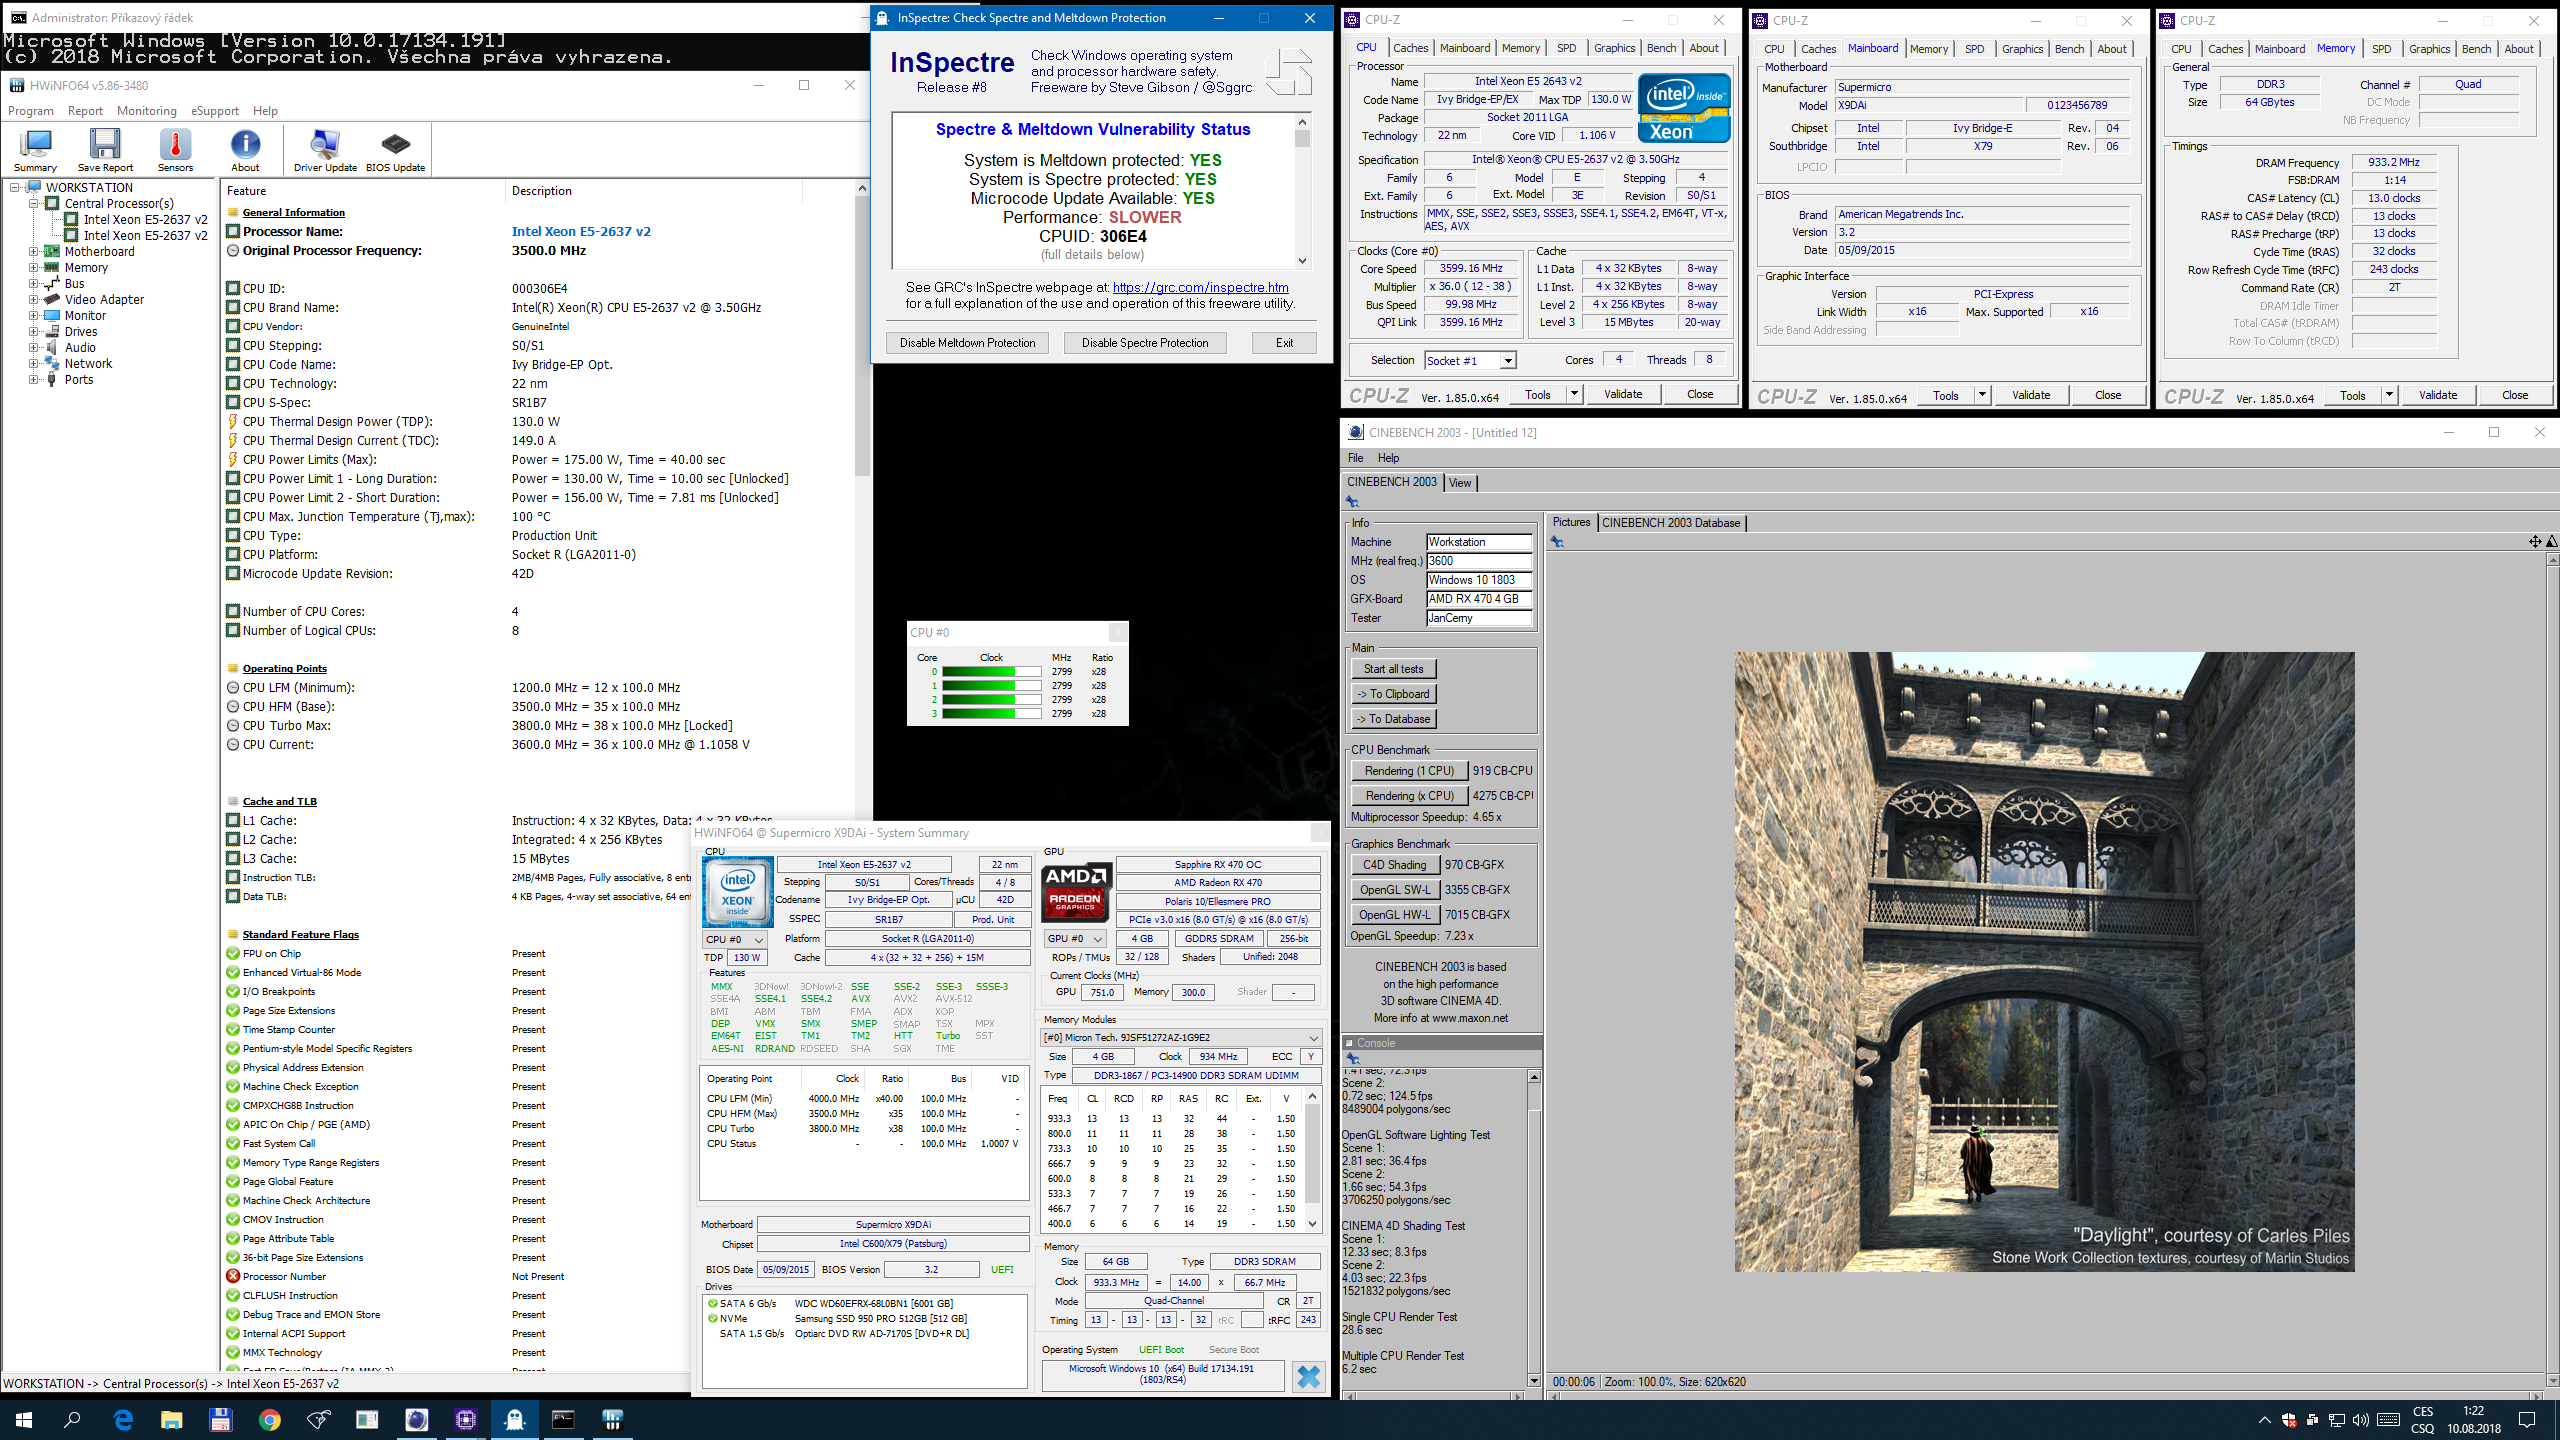
Task: Open eSupport menu in HWiNFO
Action: point(215,111)
